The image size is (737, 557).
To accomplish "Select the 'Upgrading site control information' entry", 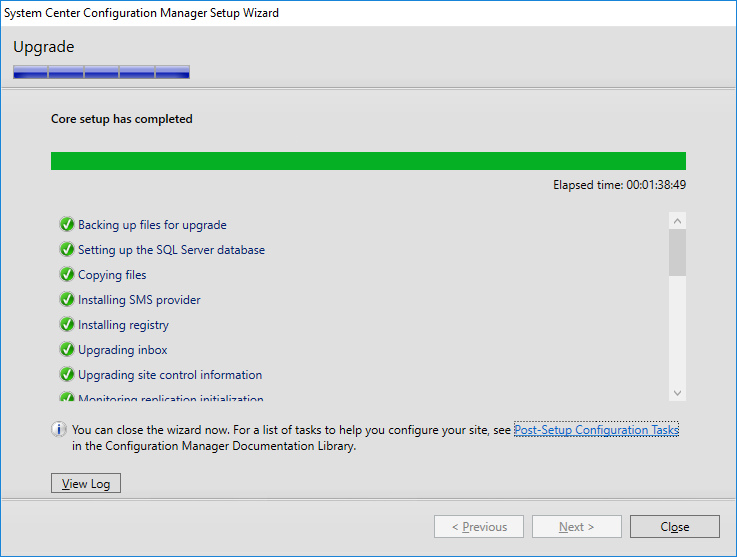I will (x=170, y=375).
